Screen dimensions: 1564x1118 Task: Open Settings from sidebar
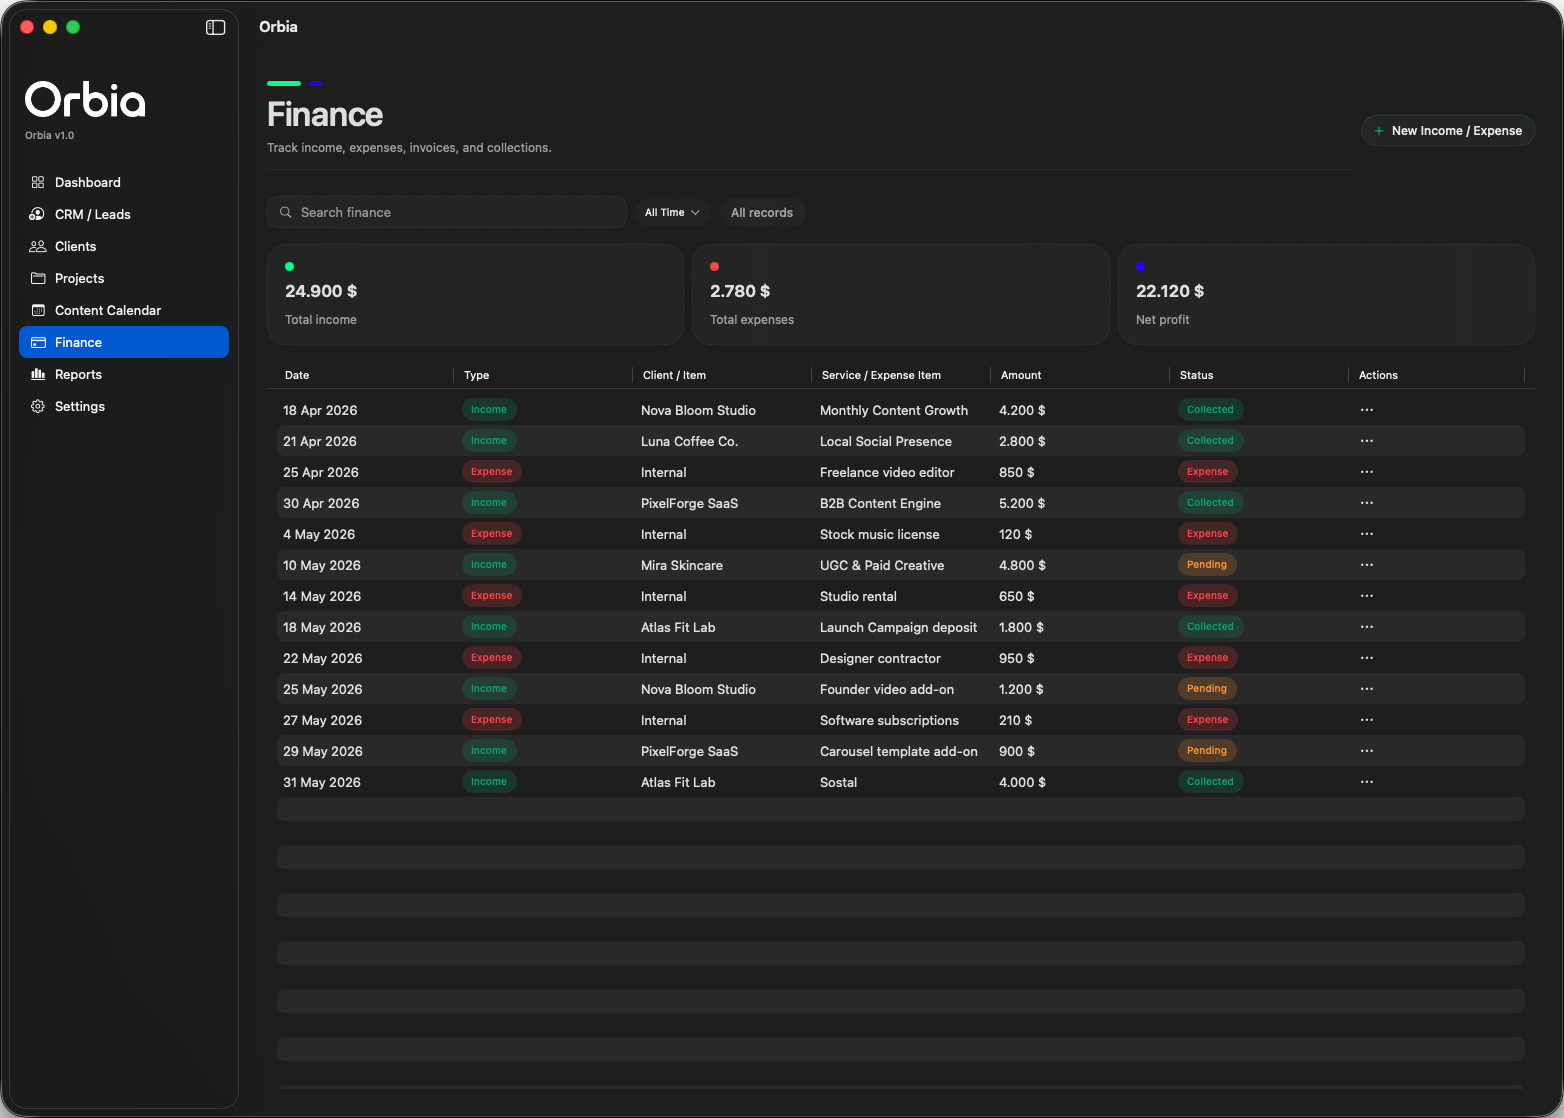click(x=124, y=406)
